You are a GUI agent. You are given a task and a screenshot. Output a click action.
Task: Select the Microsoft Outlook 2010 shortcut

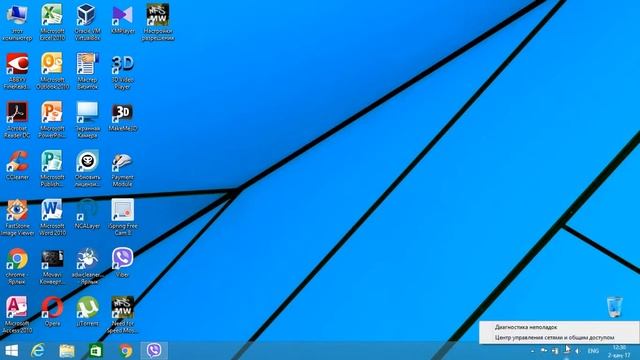pos(52,71)
